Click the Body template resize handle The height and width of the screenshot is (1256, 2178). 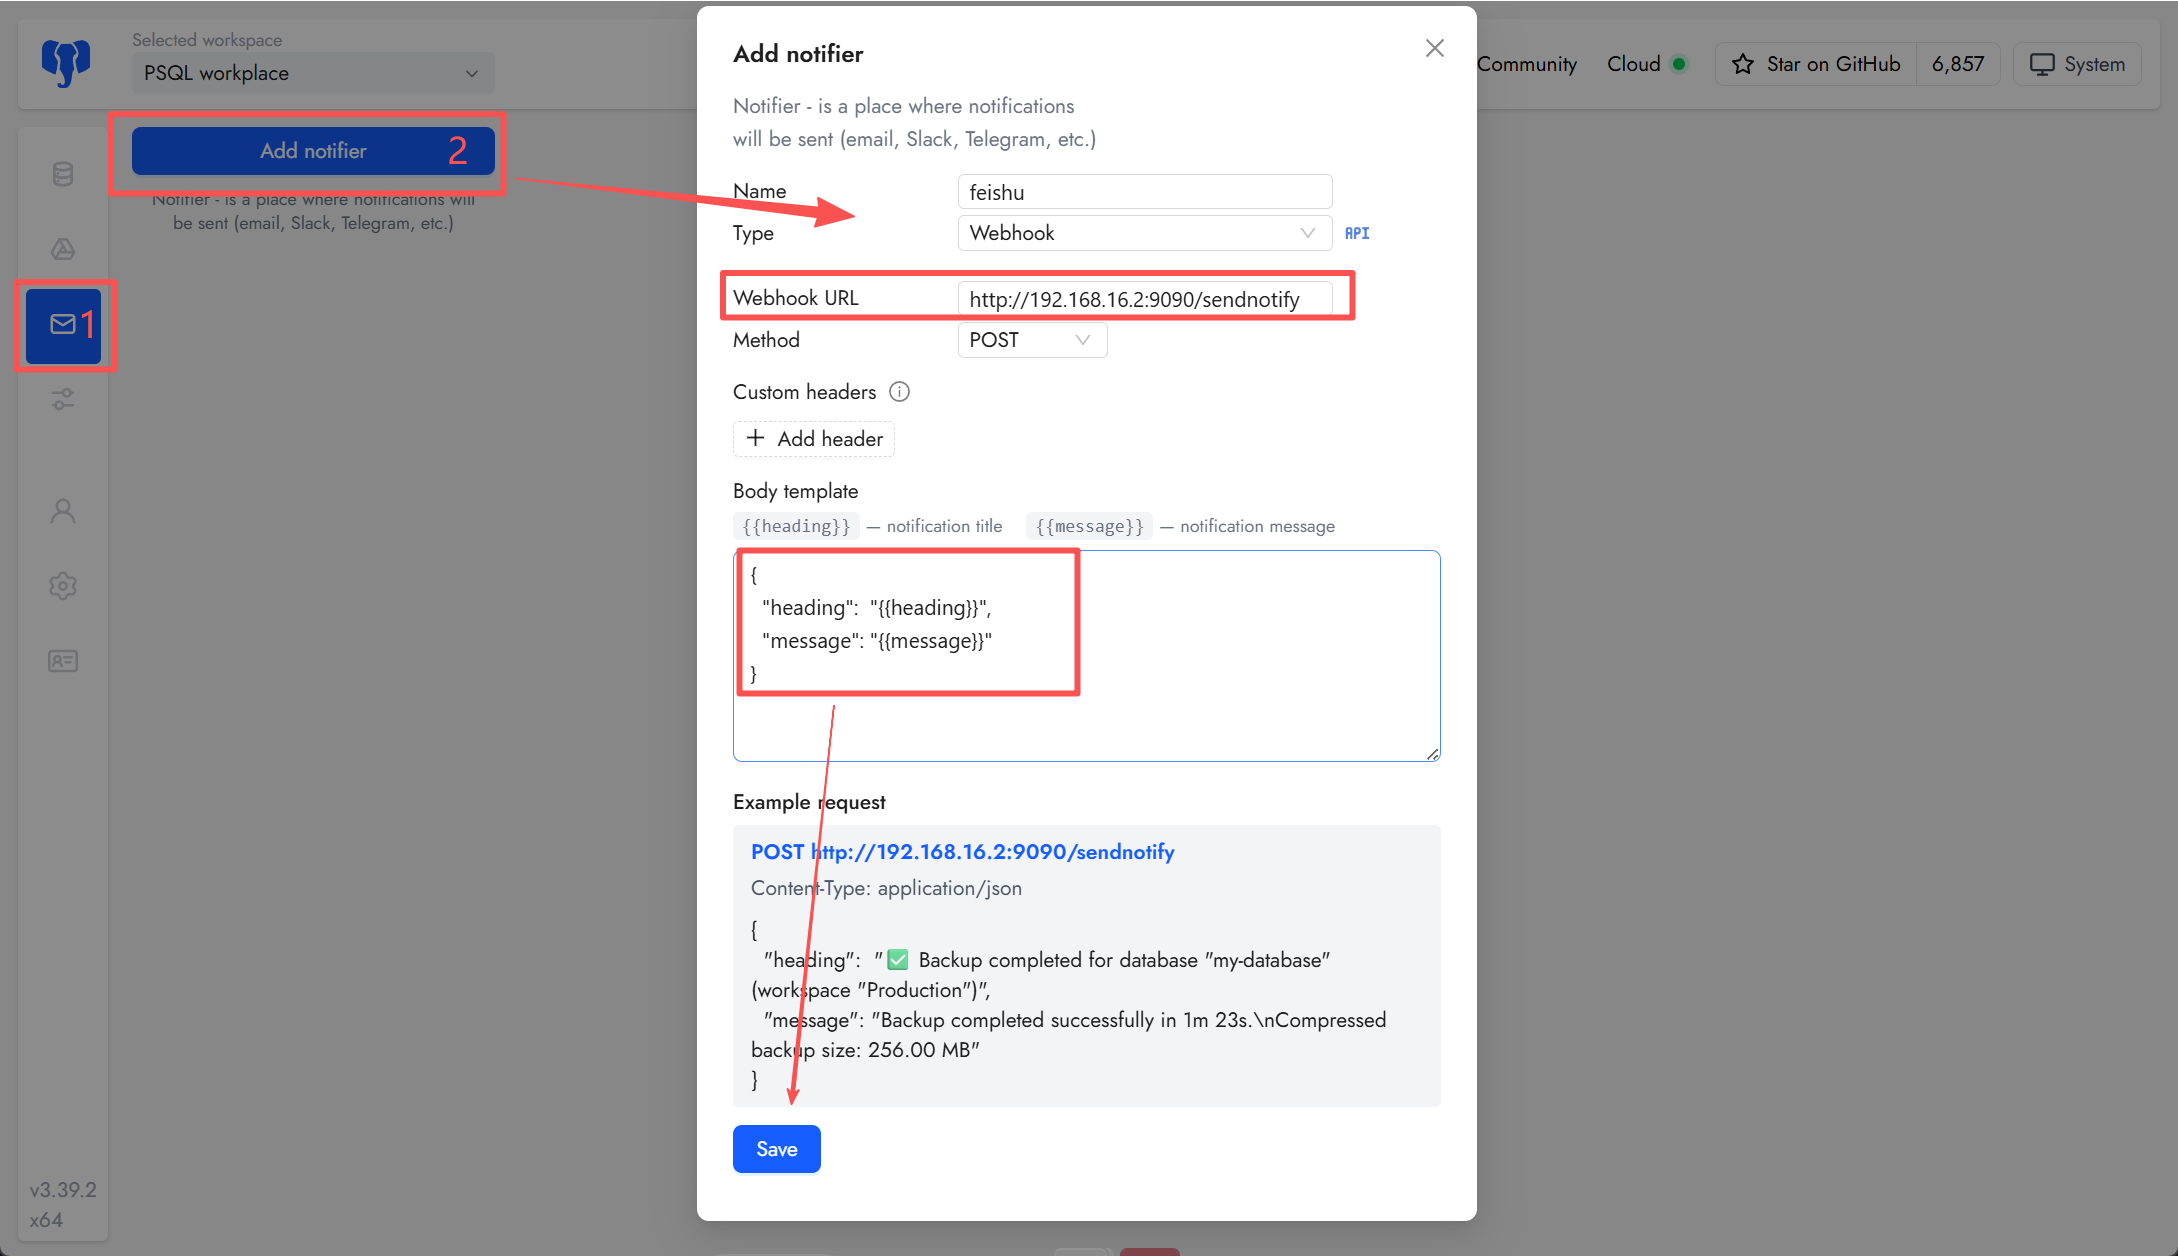[x=1432, y=755]
